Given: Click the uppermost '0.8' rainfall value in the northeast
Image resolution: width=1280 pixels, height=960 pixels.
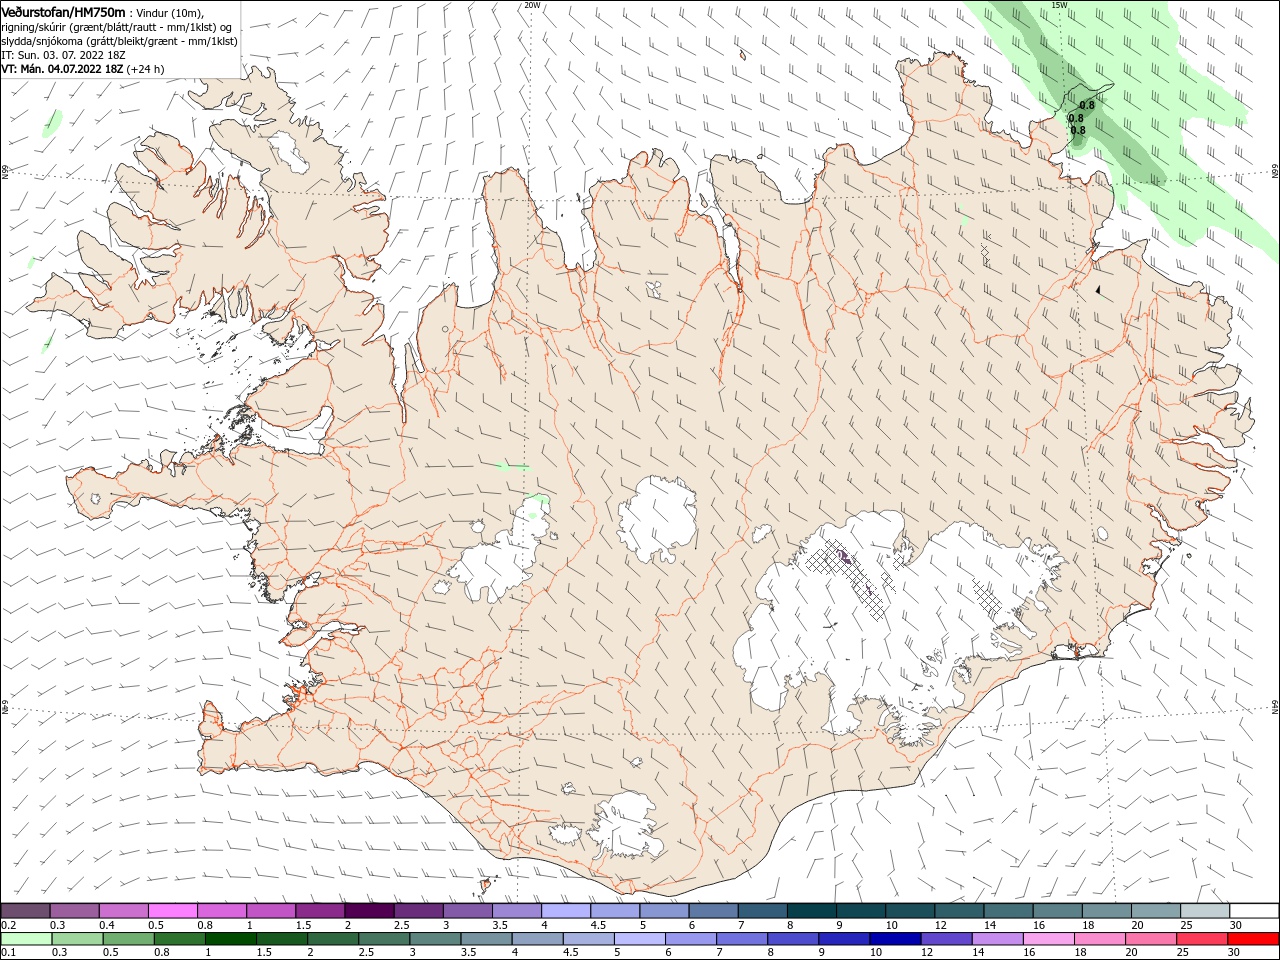Looking at the screenshot, I should pyautogui.click(x=1087, y=105).
